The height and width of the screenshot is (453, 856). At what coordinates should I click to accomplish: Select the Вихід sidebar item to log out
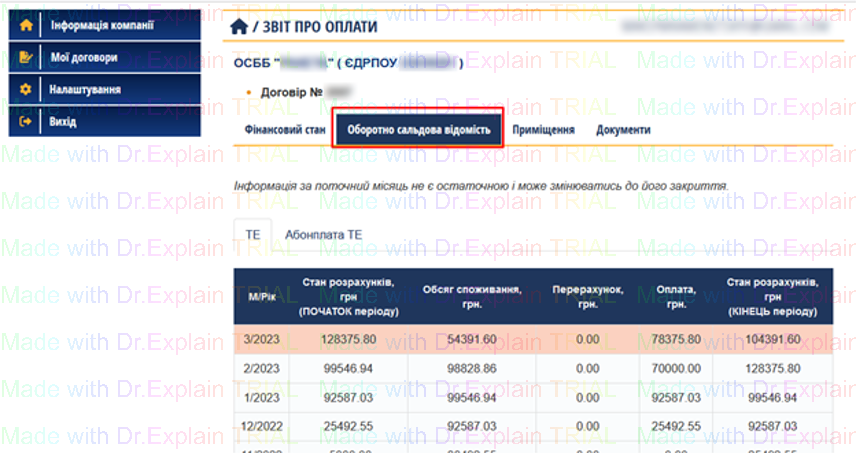[63, 122]
